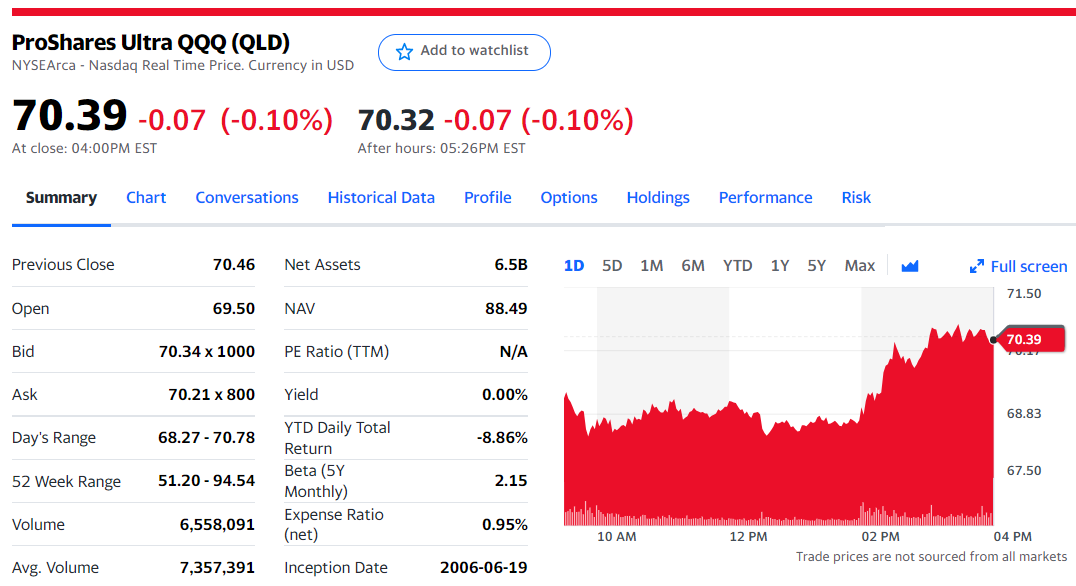Click the Beta (5Y Monthly) value 2.15
The height and width of the screenshot is (586, 1076).
coord(511,481)
